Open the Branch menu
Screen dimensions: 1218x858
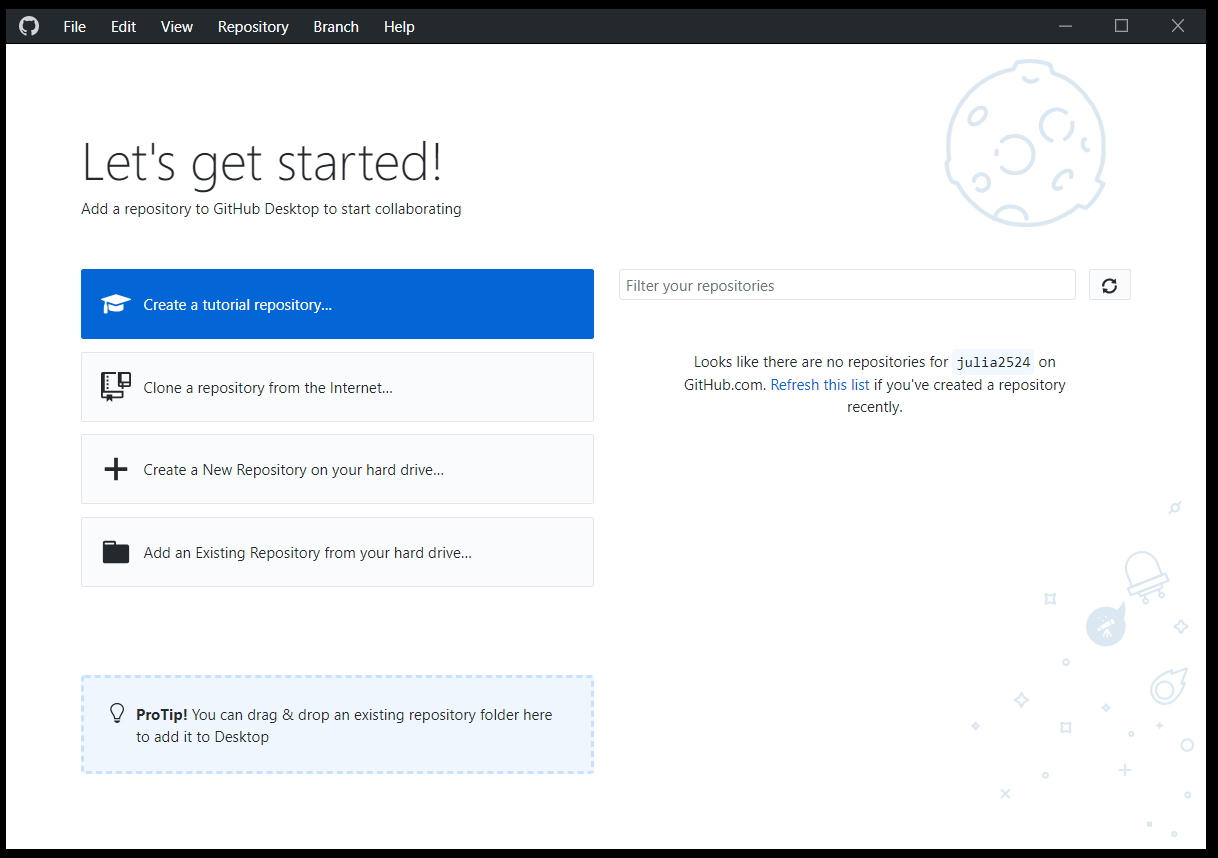coord(336,27)
